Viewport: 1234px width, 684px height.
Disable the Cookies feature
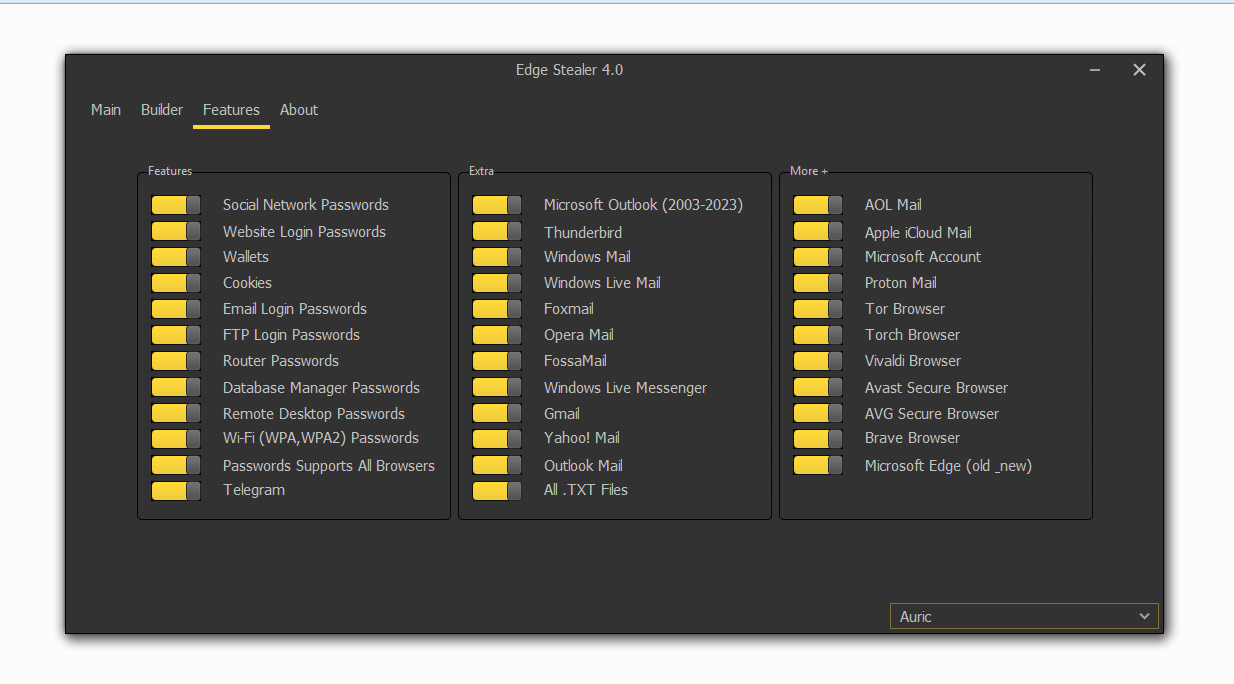pyautogui.click(x=176, y=282)
